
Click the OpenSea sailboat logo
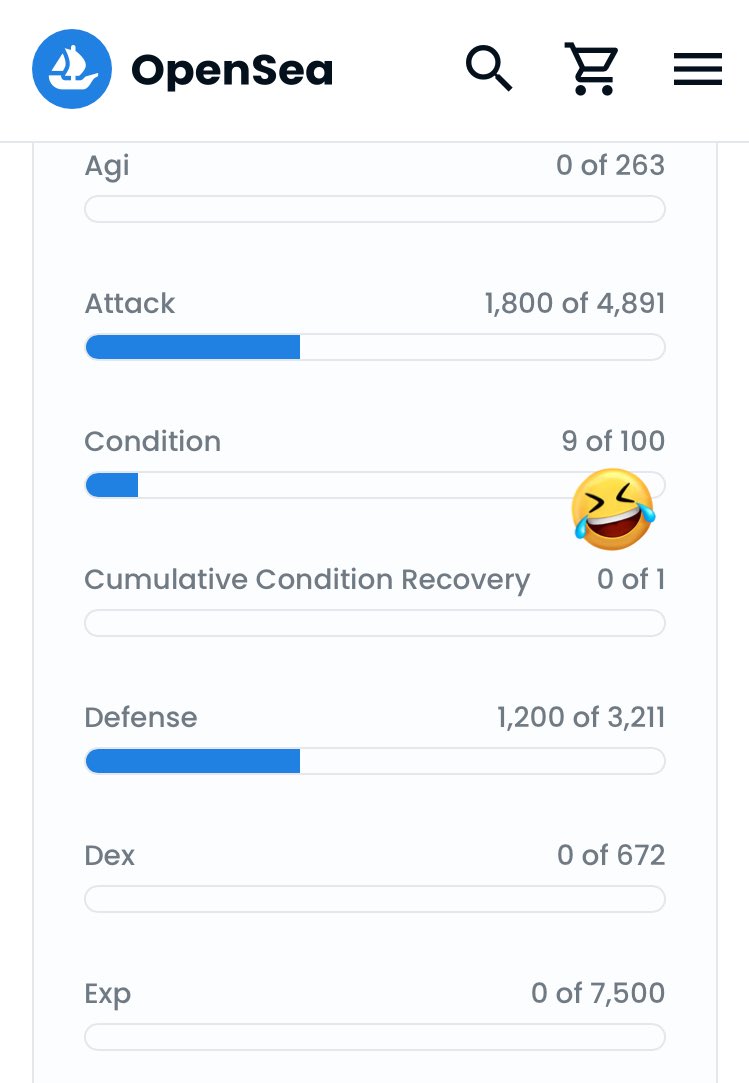72,69
